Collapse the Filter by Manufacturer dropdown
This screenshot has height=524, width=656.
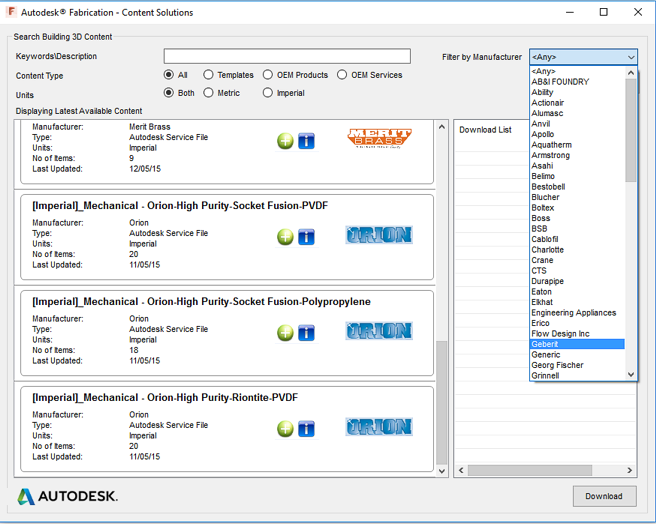pos(630,57)
